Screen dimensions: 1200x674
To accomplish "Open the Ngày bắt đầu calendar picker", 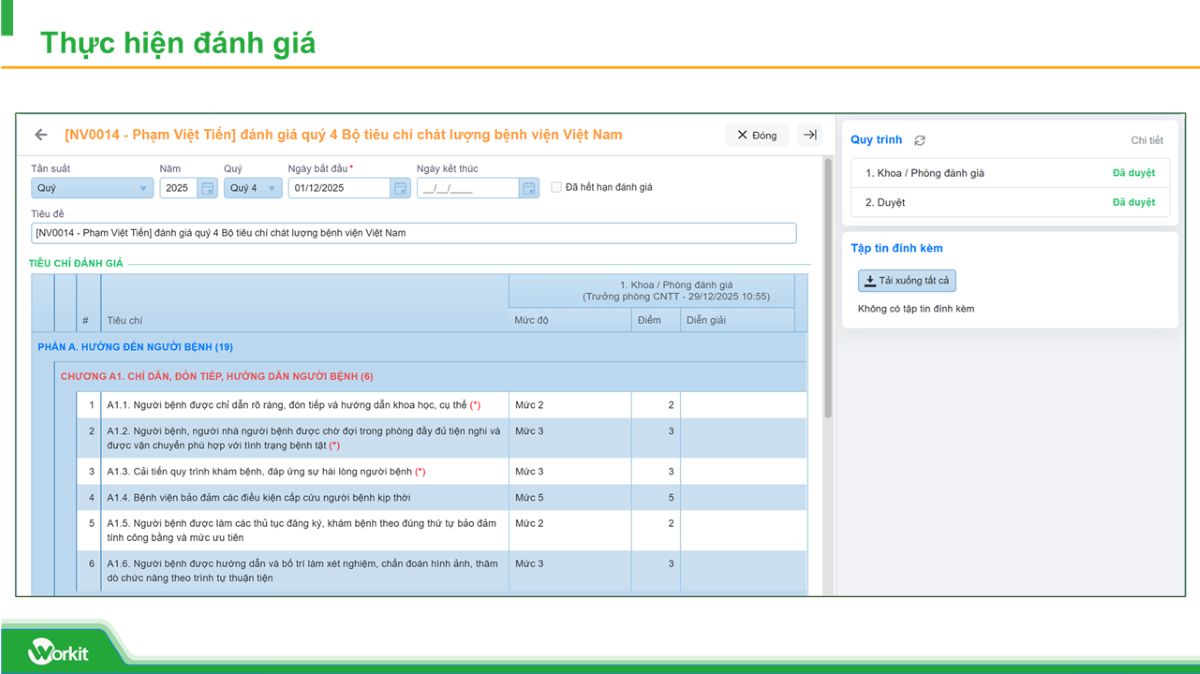I will point(400,188).
